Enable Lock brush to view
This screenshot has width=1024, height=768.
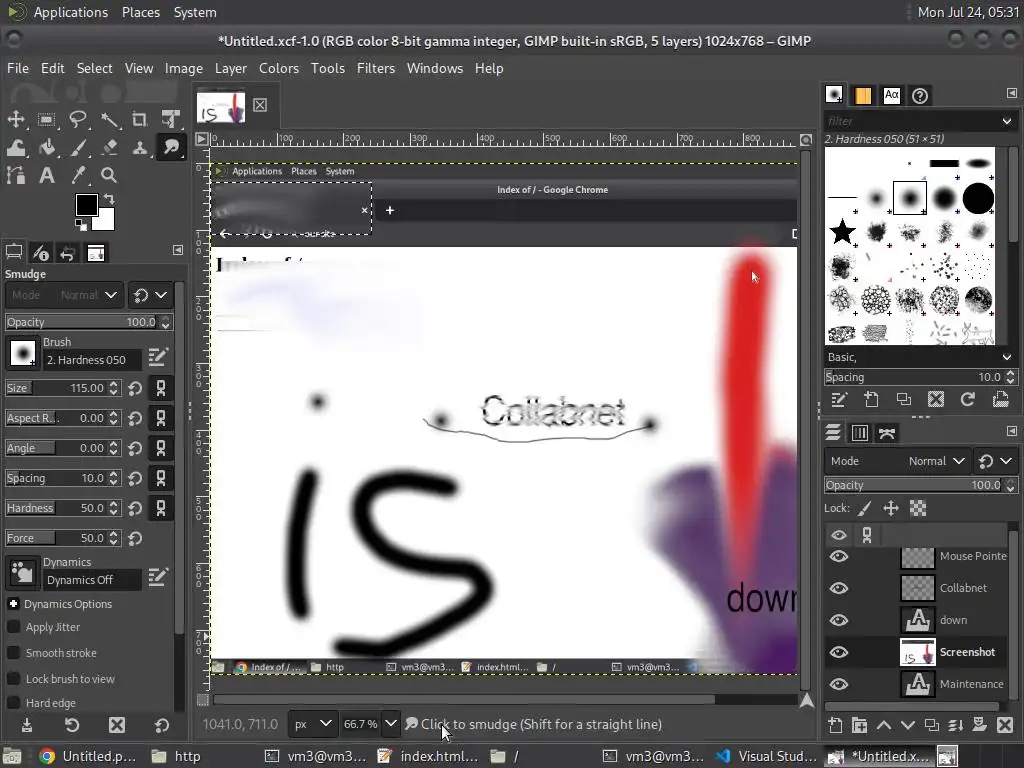(x=13, y=679)
